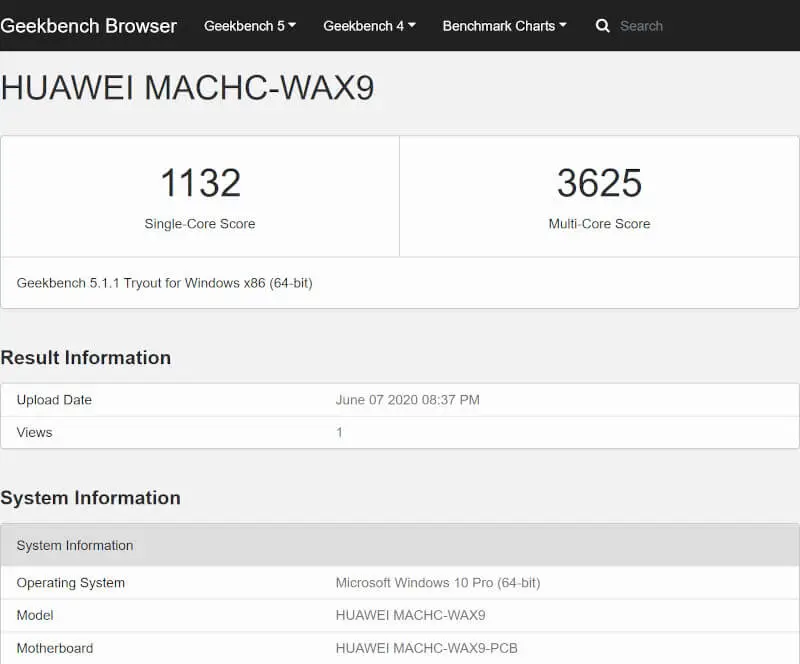Click the Single-Core Score label
The width and height of the screenshot is (800, 664).
[200, 224]
